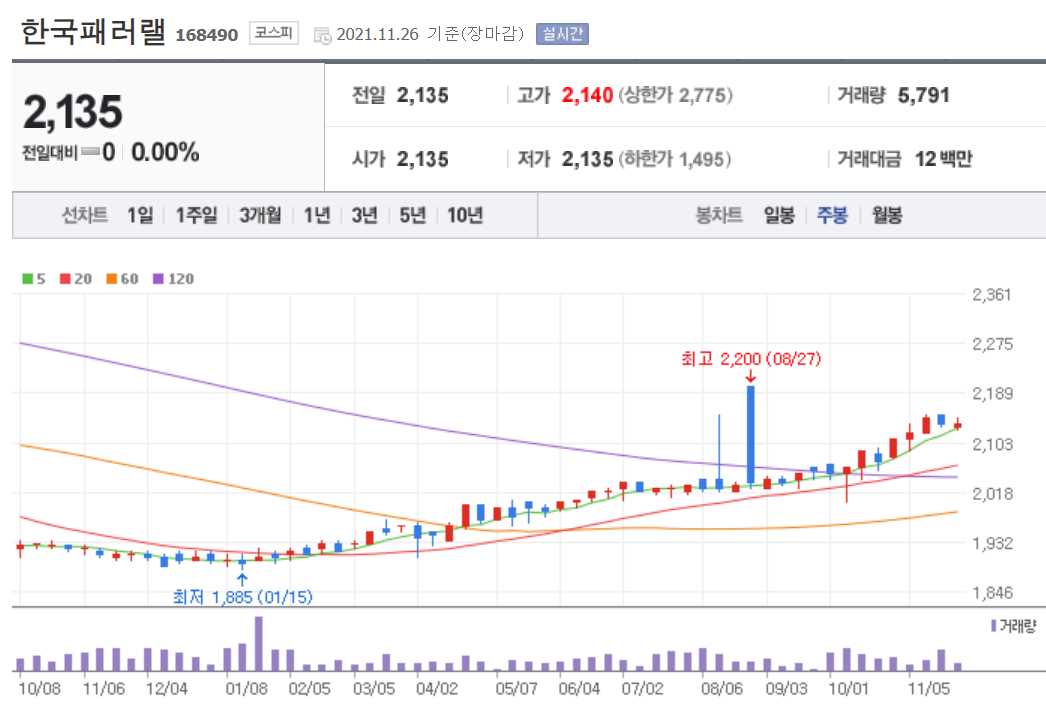Click the 실시간 real-time indicator
The image size is (1046, 707).
(x=563, y=32)
